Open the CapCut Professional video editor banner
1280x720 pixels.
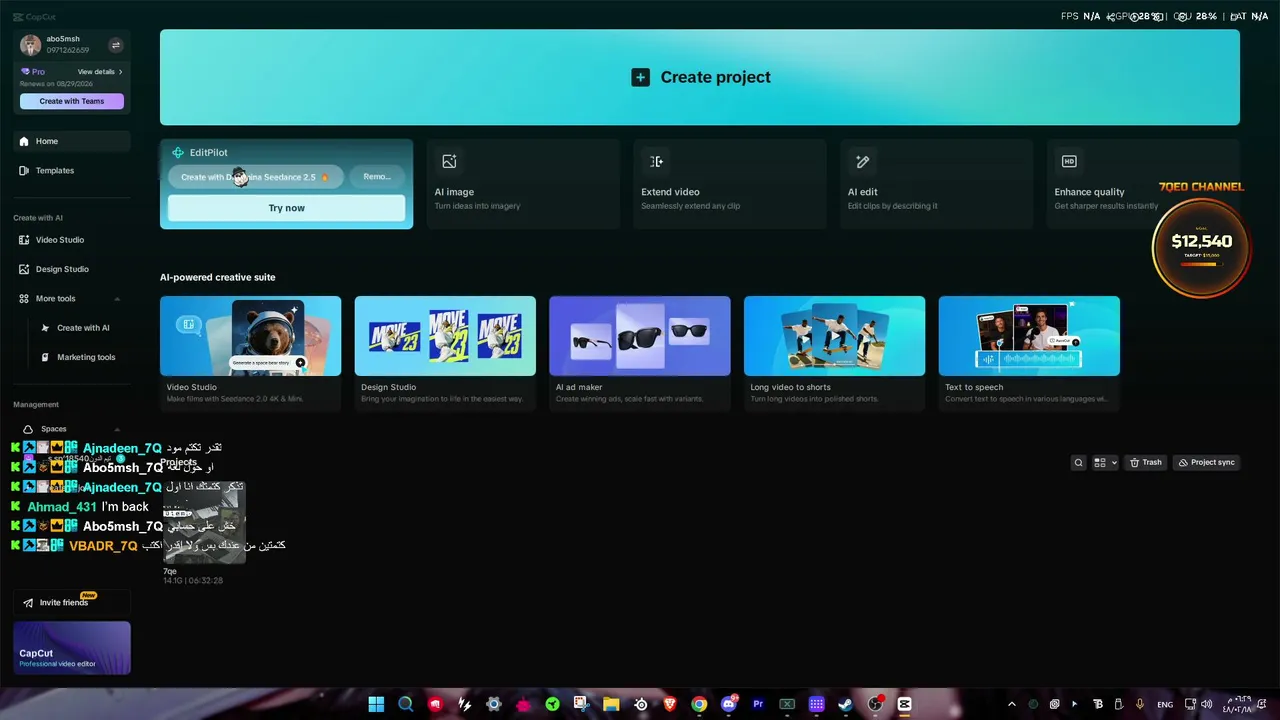(x=72, y=648)
